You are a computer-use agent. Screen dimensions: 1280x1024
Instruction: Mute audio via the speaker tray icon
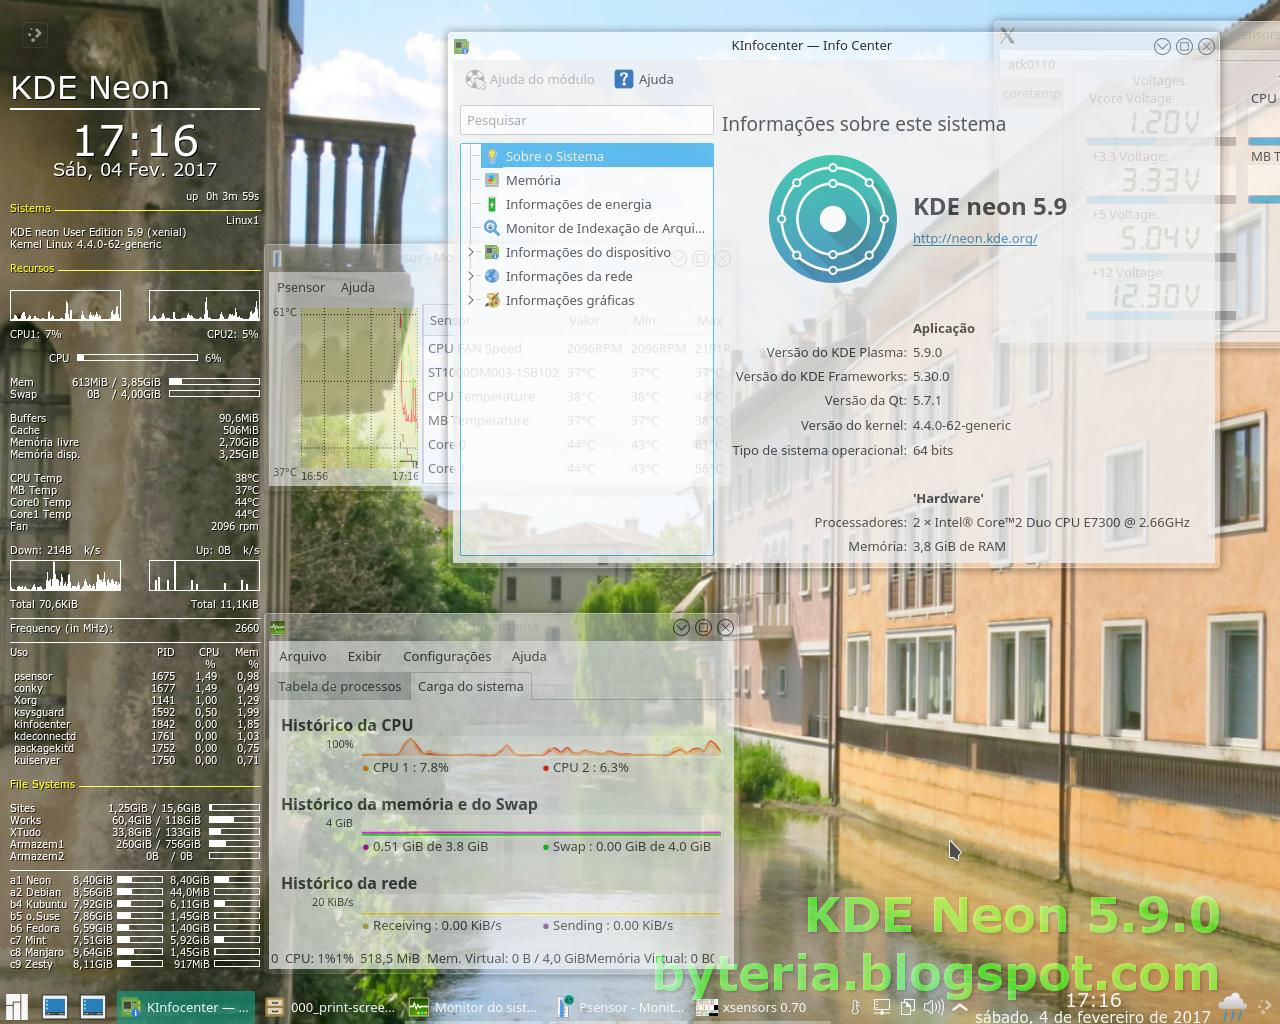933,1007
